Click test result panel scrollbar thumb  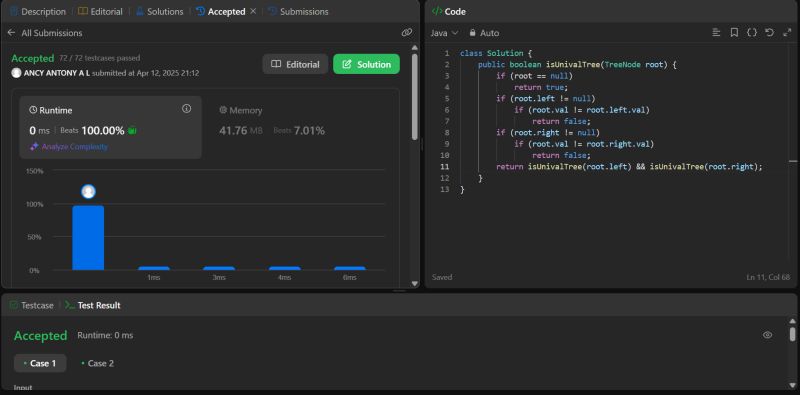point(792,334)
